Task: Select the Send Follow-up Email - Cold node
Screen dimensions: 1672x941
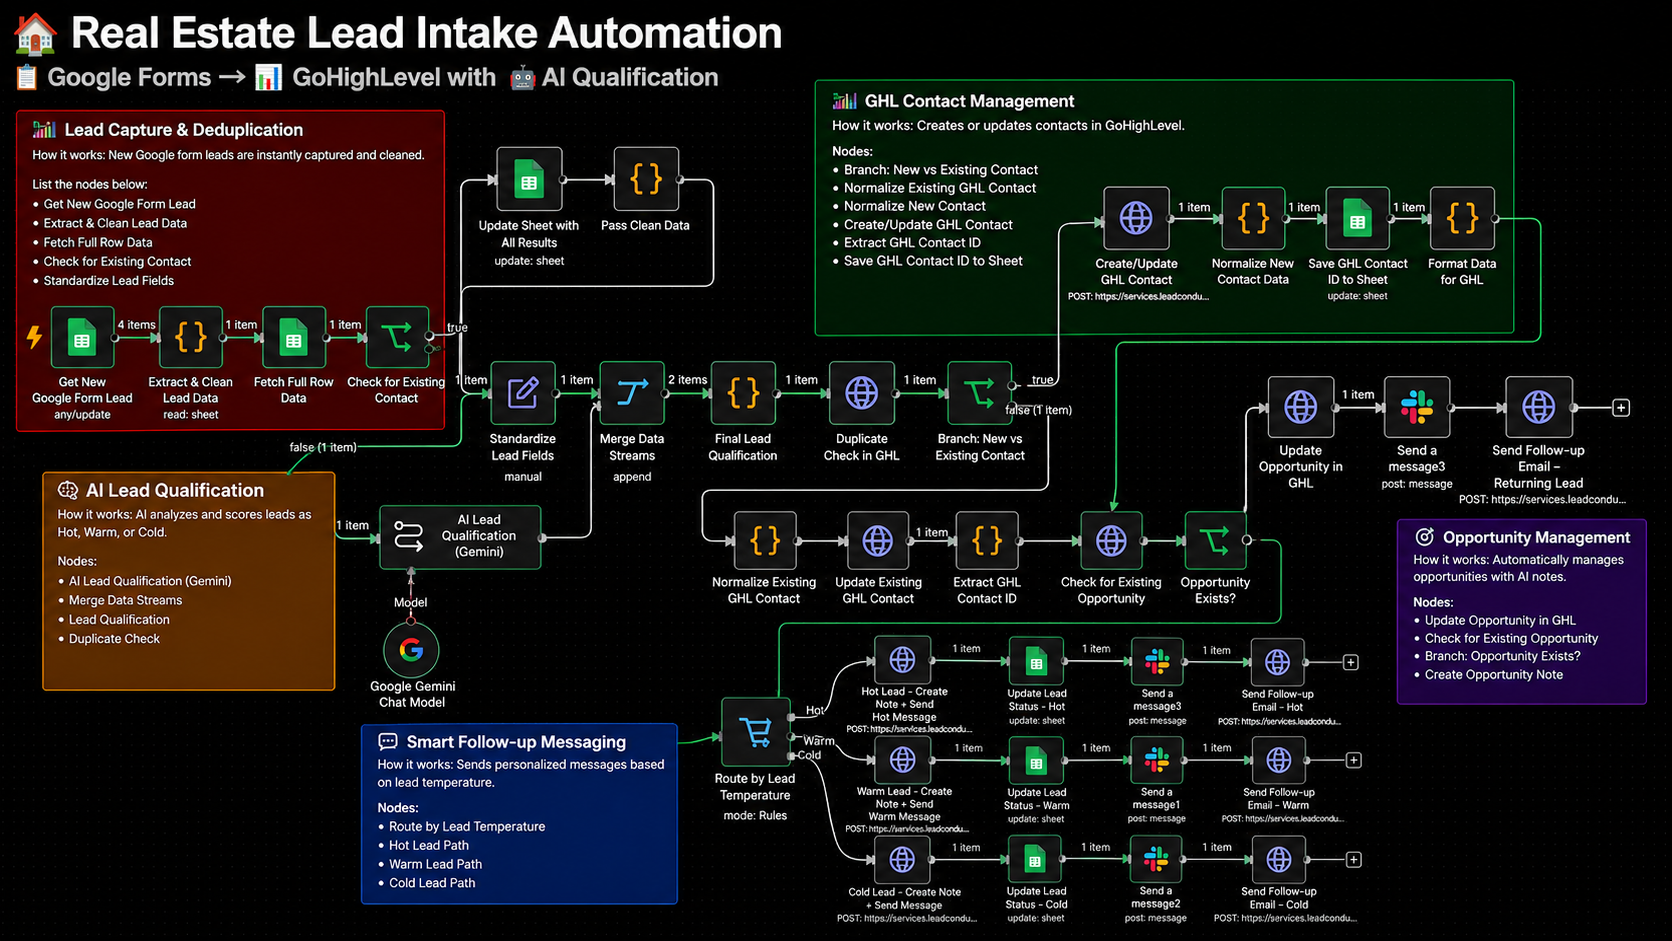Action: (1278, 860)
